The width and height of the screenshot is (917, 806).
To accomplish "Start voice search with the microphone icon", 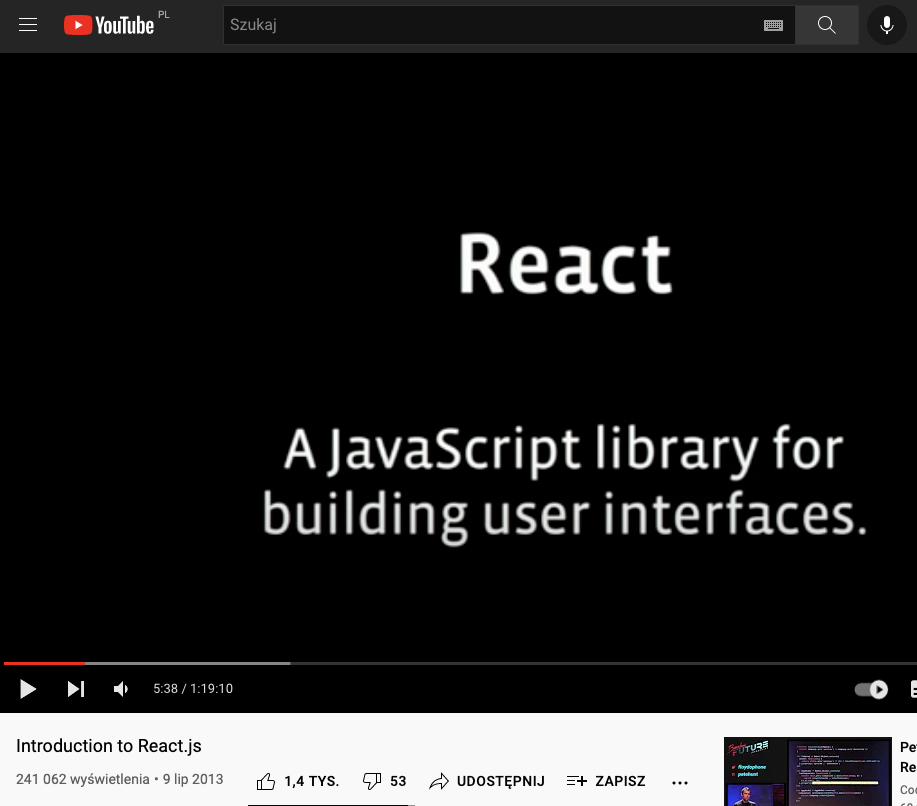I will pos(887,25).
